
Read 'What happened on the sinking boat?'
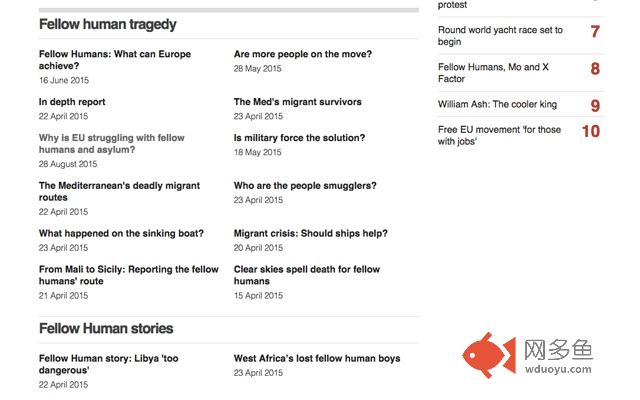[121, 234]
